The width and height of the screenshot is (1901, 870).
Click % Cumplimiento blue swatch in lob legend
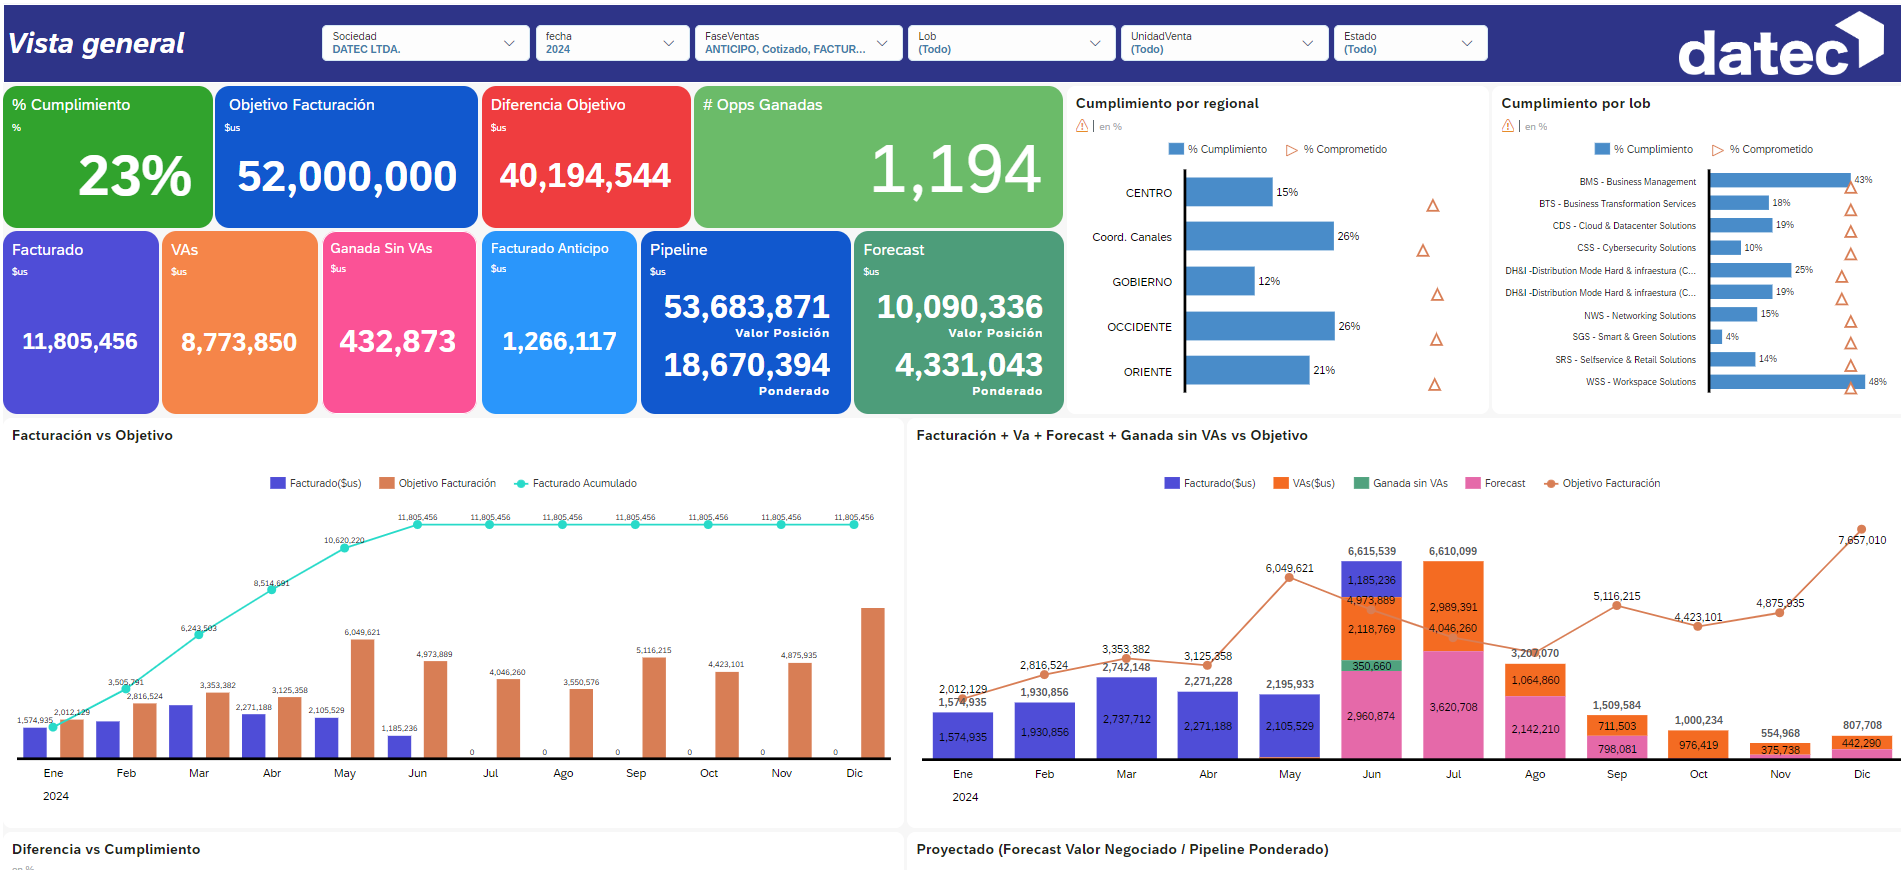[1602, 149]
